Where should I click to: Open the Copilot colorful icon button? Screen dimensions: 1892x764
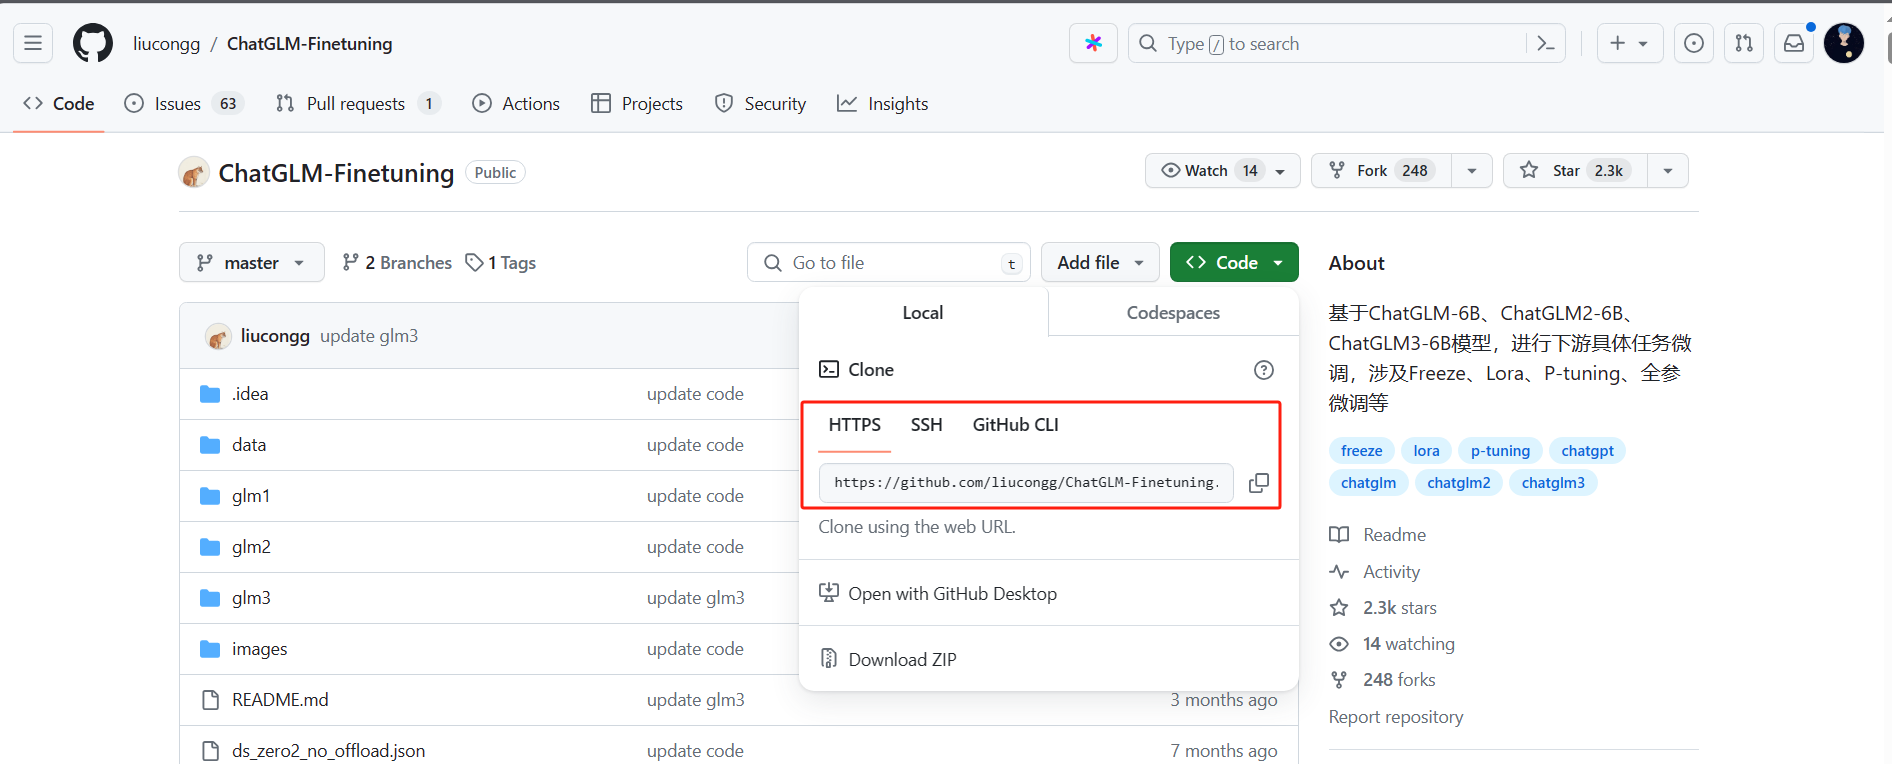pyautogui.click(x=1093, y=43)
